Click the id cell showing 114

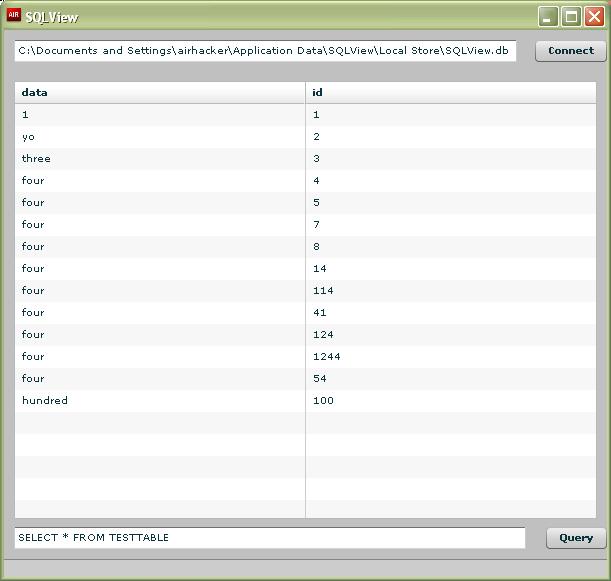click(x=451, y=291)
